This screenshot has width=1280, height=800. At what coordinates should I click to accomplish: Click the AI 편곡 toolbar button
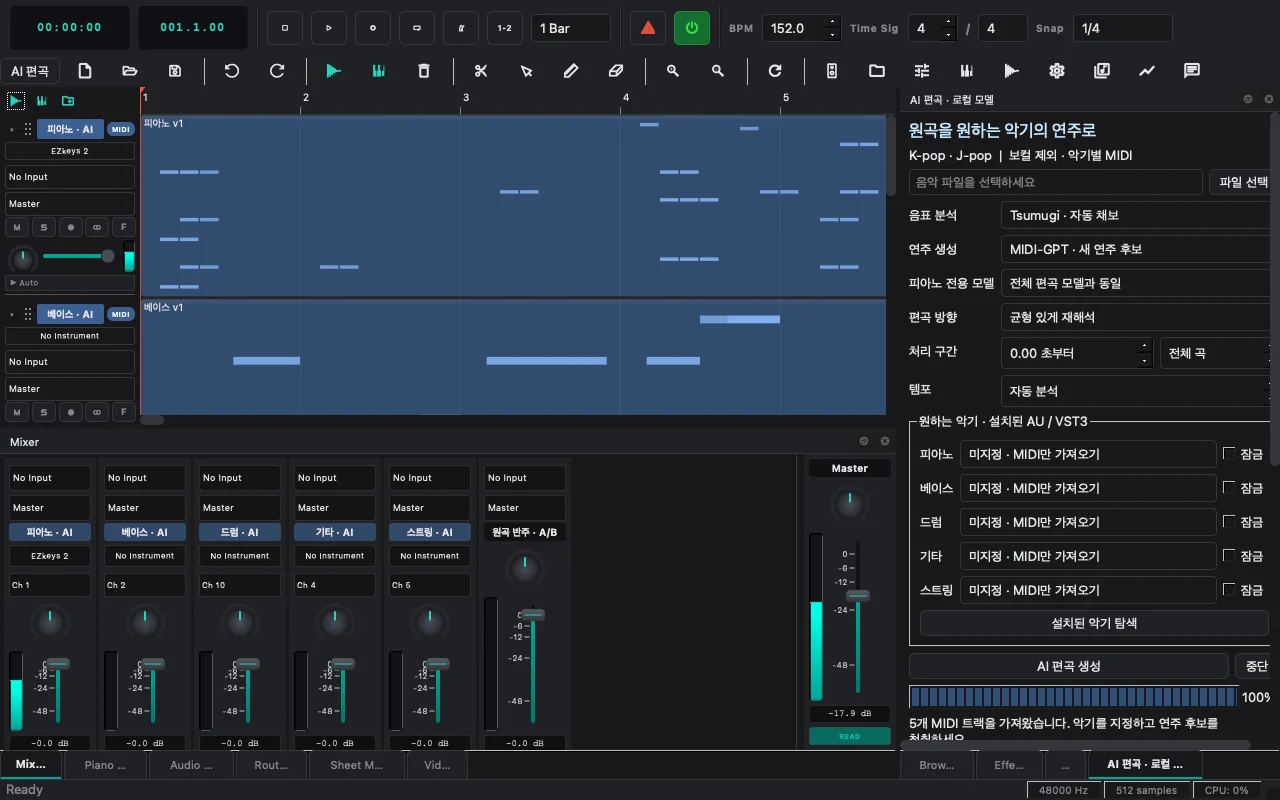coord(30,71)
